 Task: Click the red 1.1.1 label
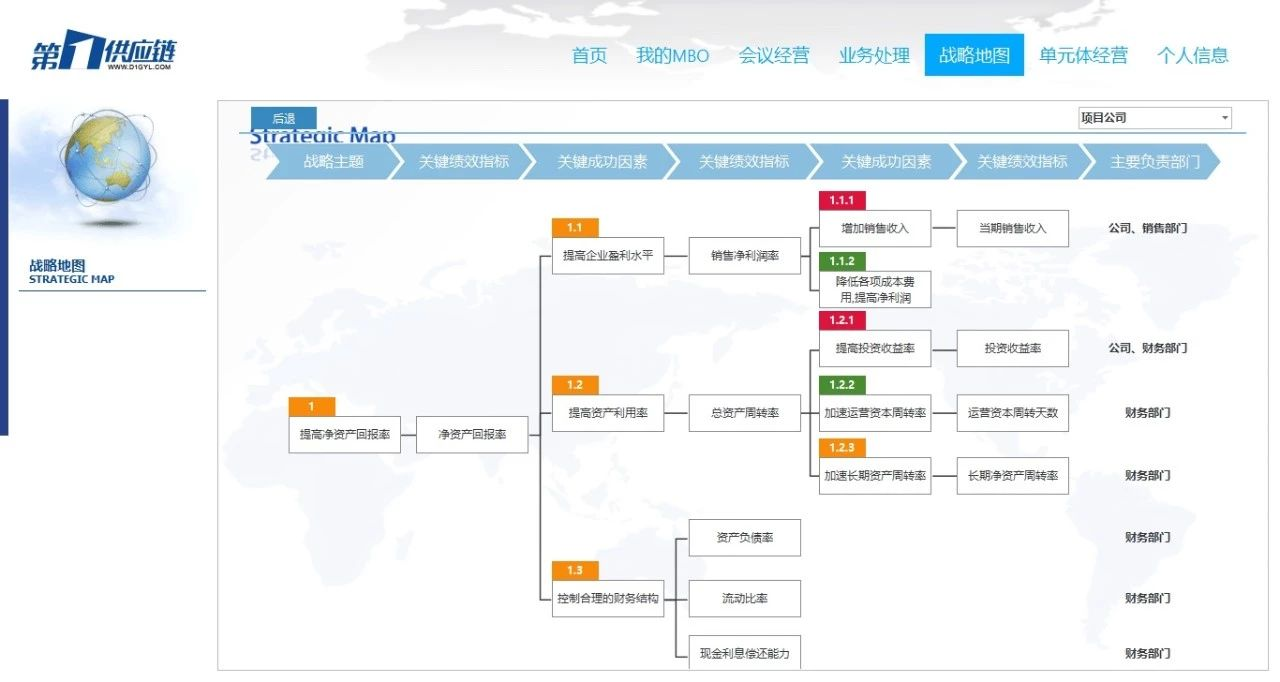click(x=842, y=201)
